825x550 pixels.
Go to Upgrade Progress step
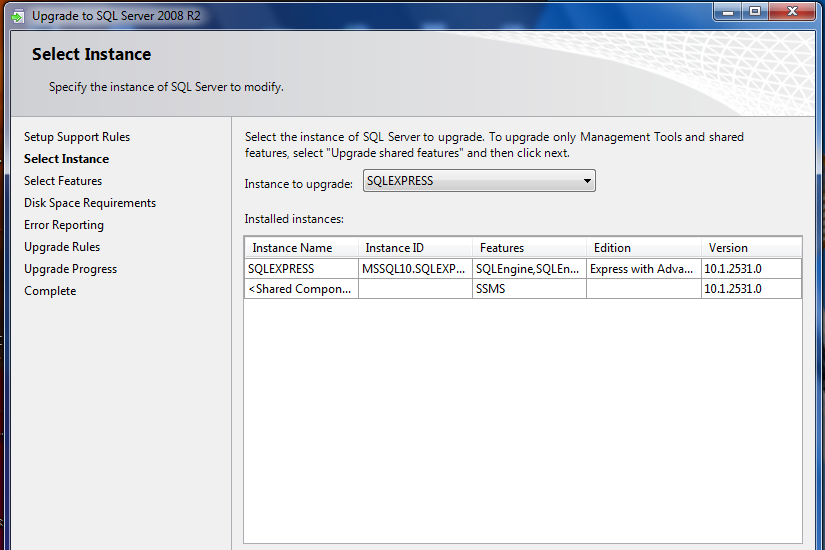pyautogui.click(x=70, y=269)
